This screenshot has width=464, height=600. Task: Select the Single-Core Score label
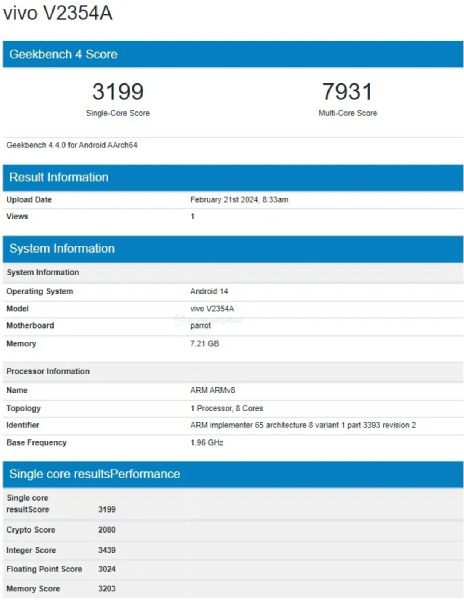[118, 113]
